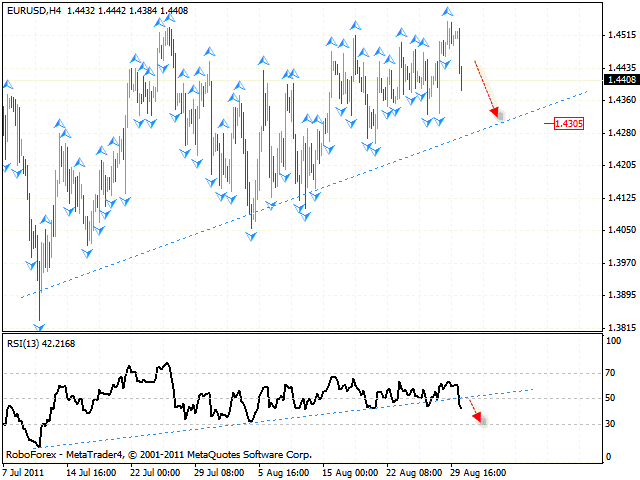Click the current price tag 1.4408

tap(621, 80)
